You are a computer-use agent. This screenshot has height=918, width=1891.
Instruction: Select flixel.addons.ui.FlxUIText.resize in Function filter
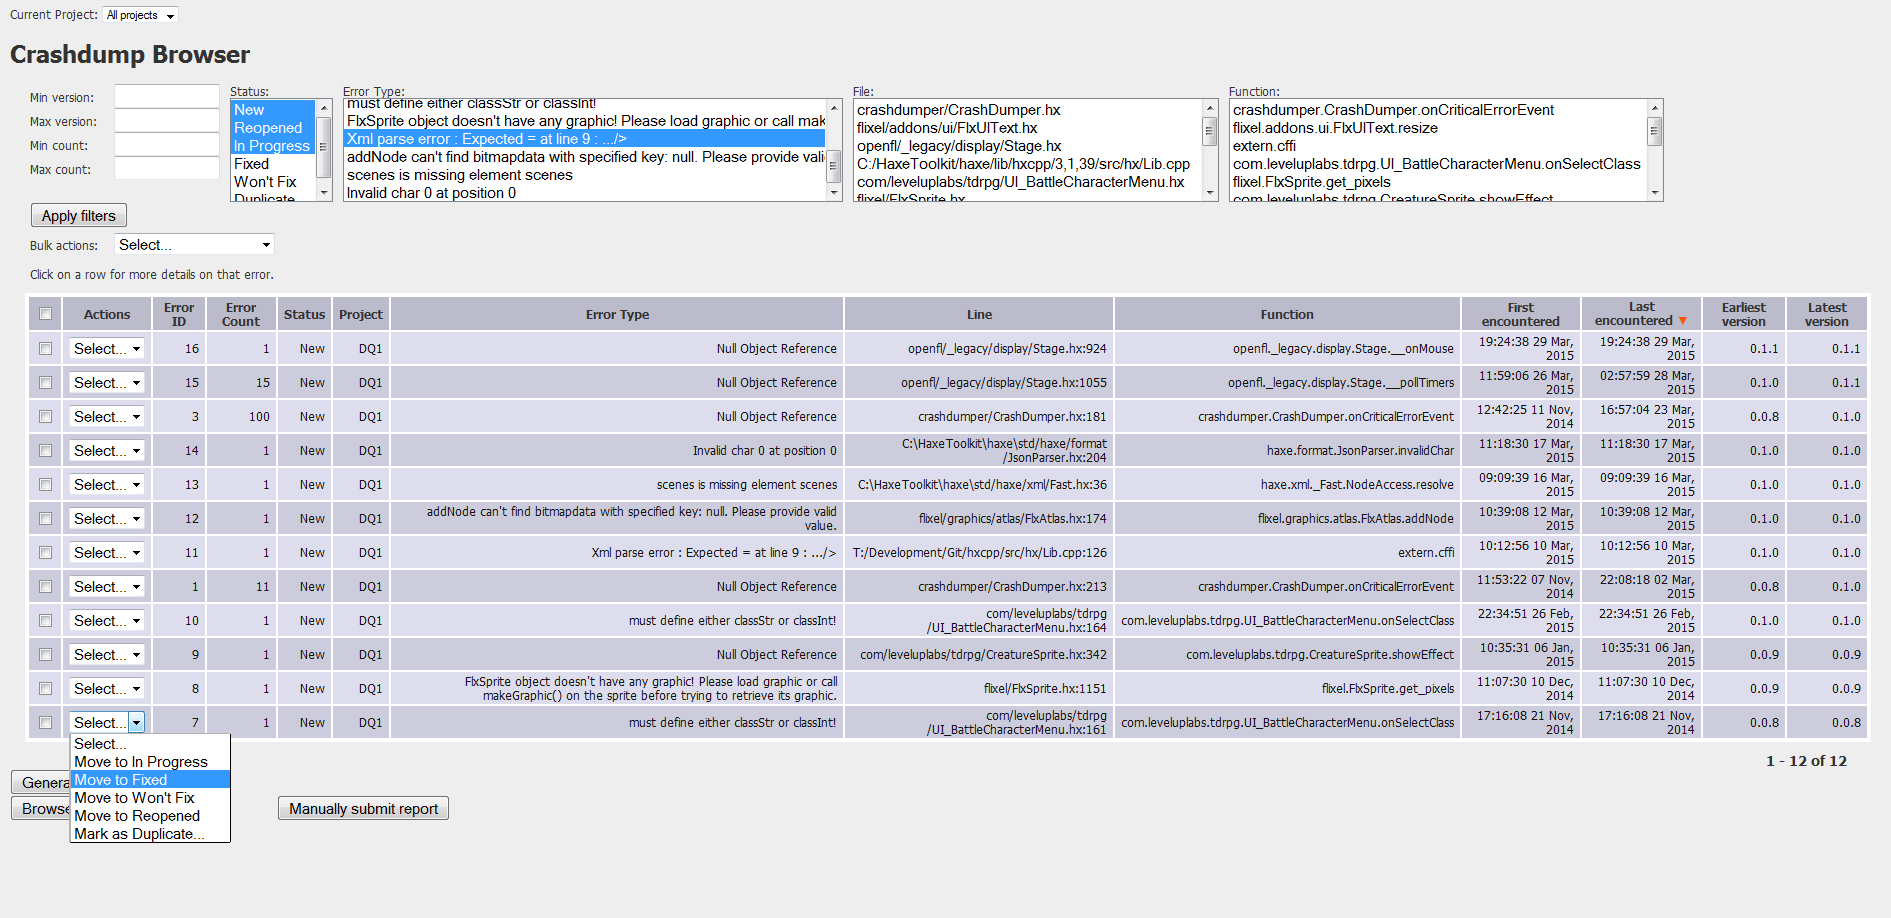(1438, 128)
